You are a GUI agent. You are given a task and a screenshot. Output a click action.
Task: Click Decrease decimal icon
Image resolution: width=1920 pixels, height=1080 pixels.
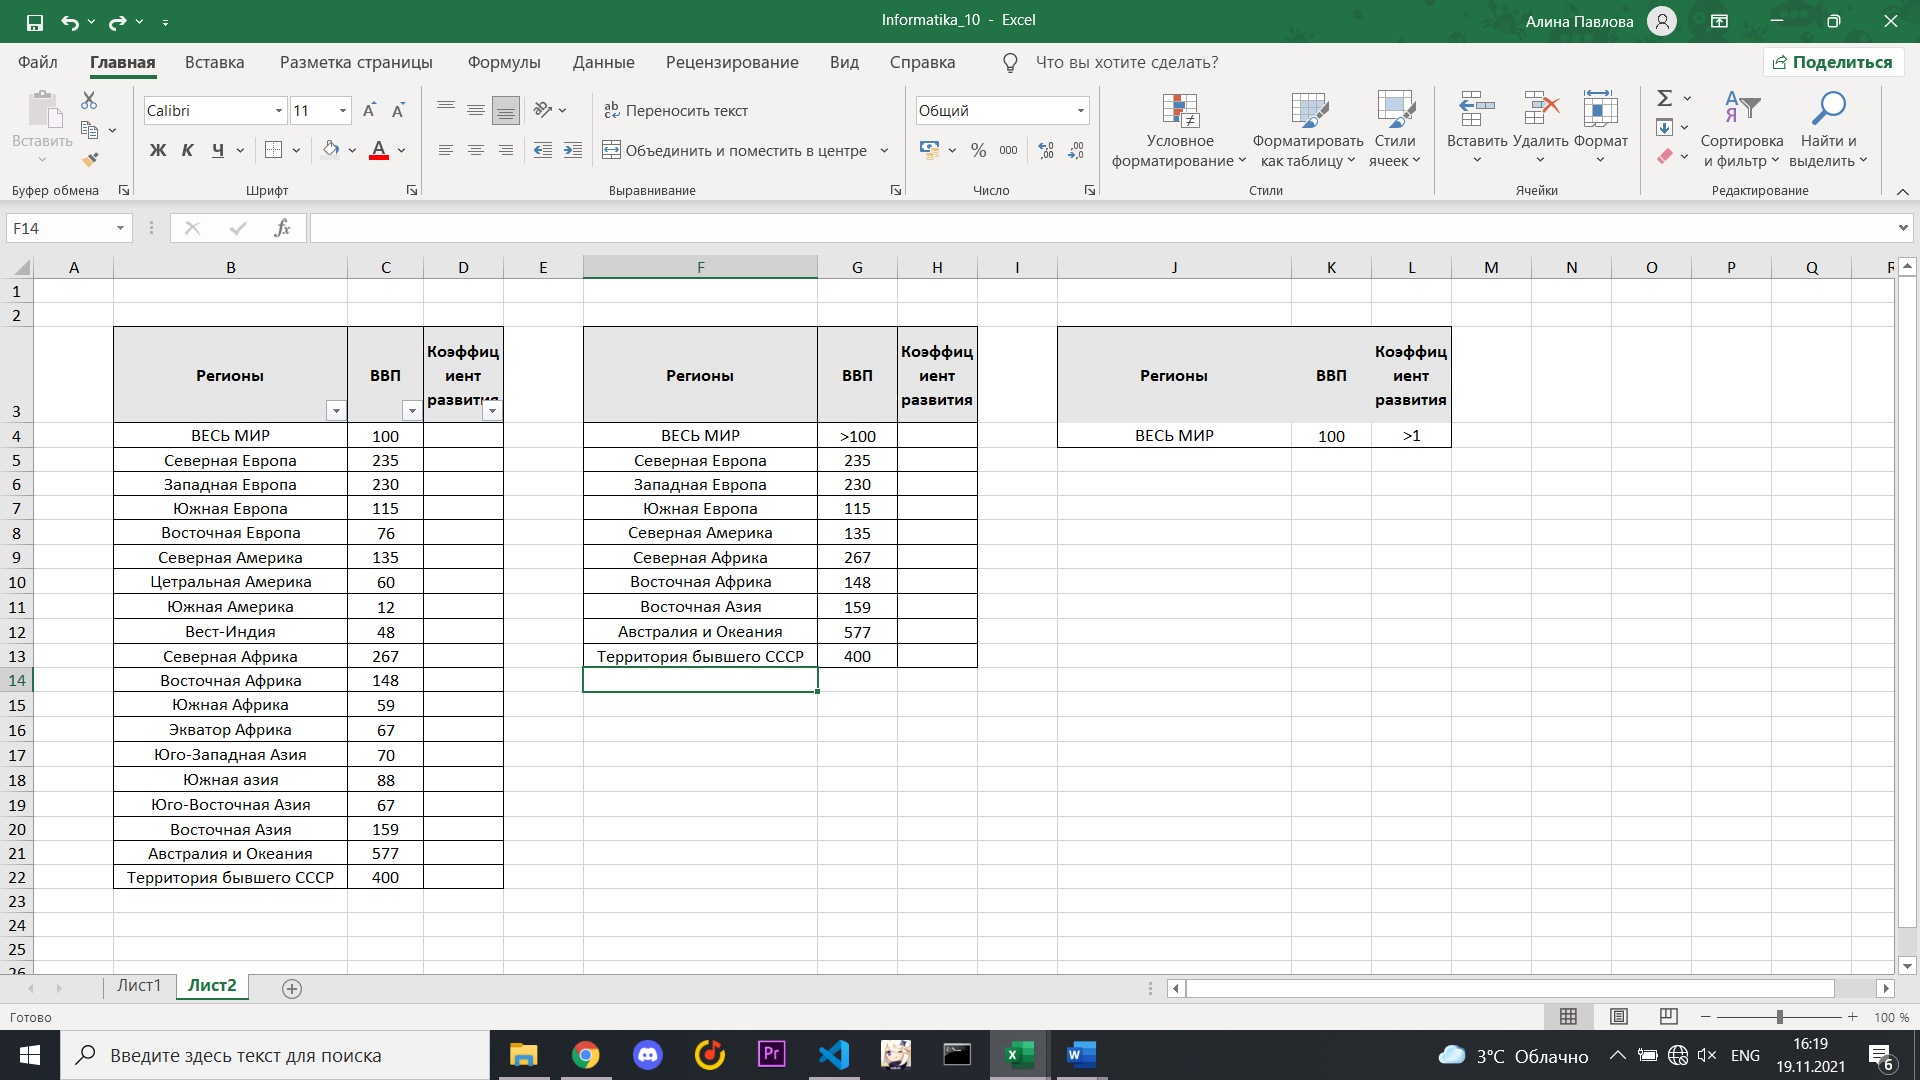(x=1076, y=150)
